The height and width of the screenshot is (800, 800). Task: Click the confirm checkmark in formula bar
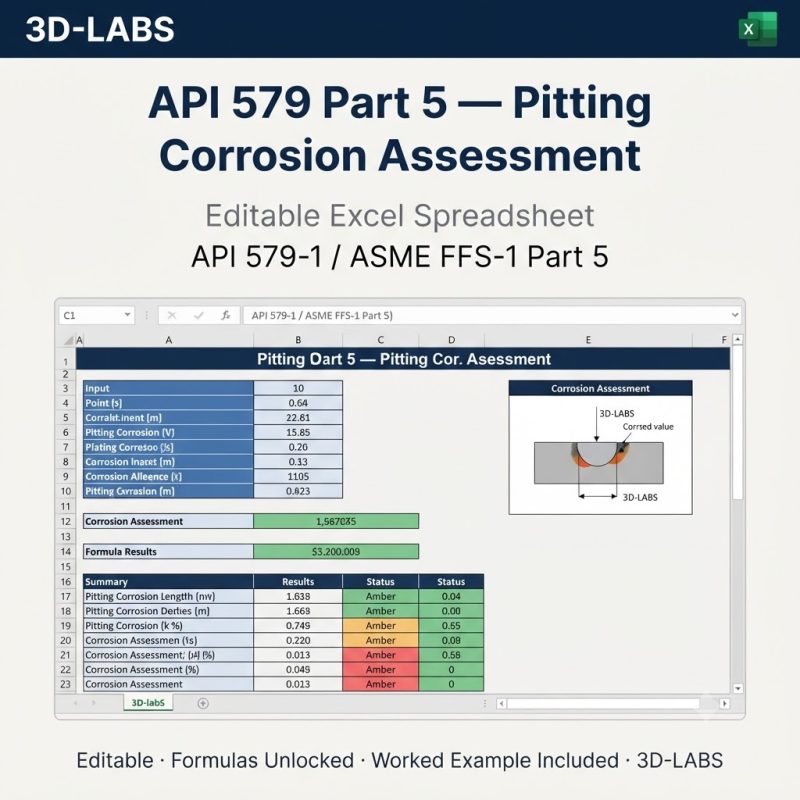[199, 315]
